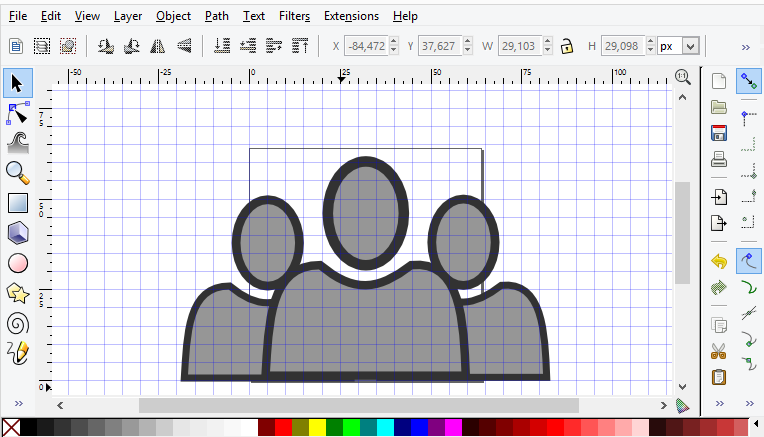Open the Edit menu
This screenshot has height=437, width=764.
tap(51, 16)
